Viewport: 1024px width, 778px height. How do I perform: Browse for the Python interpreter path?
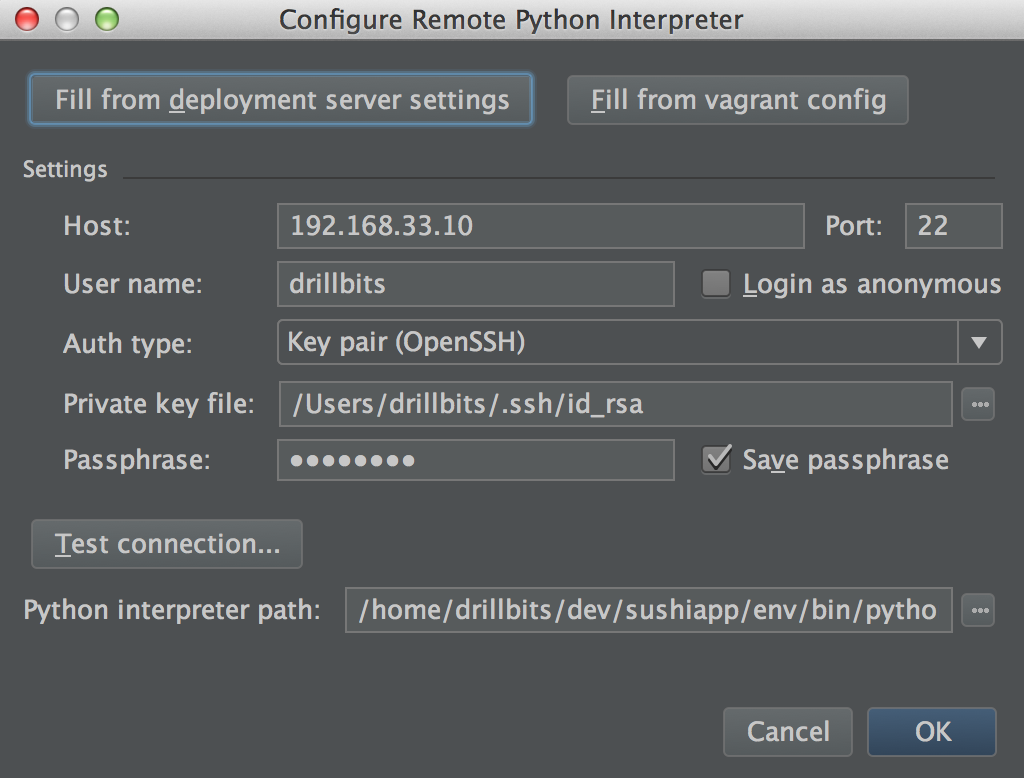[x=978, y=610]
